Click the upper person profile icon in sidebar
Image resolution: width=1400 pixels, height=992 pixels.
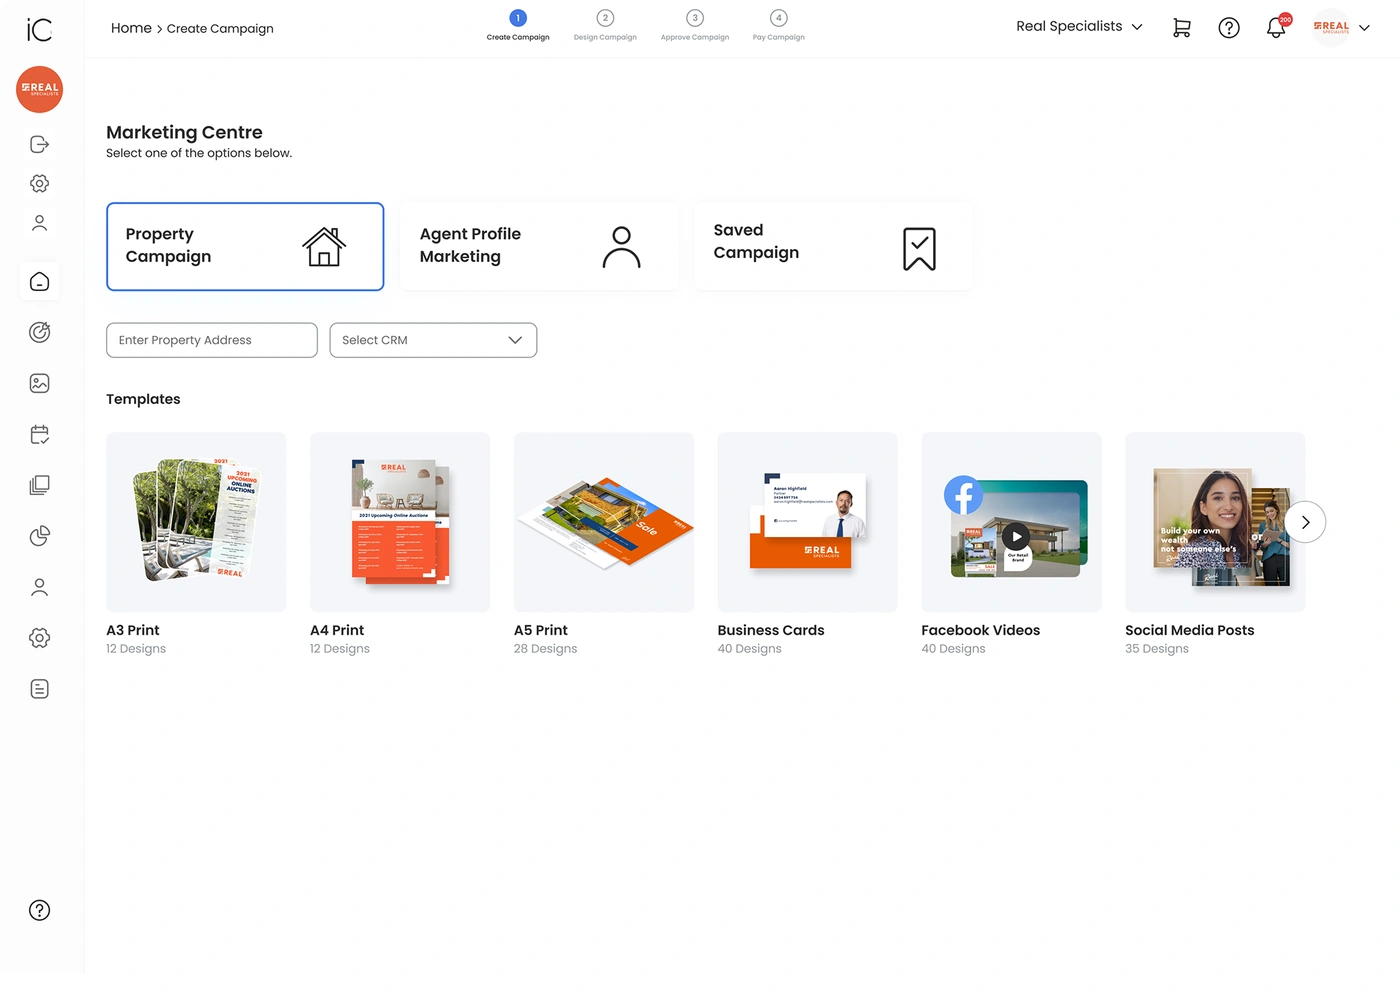40,223
